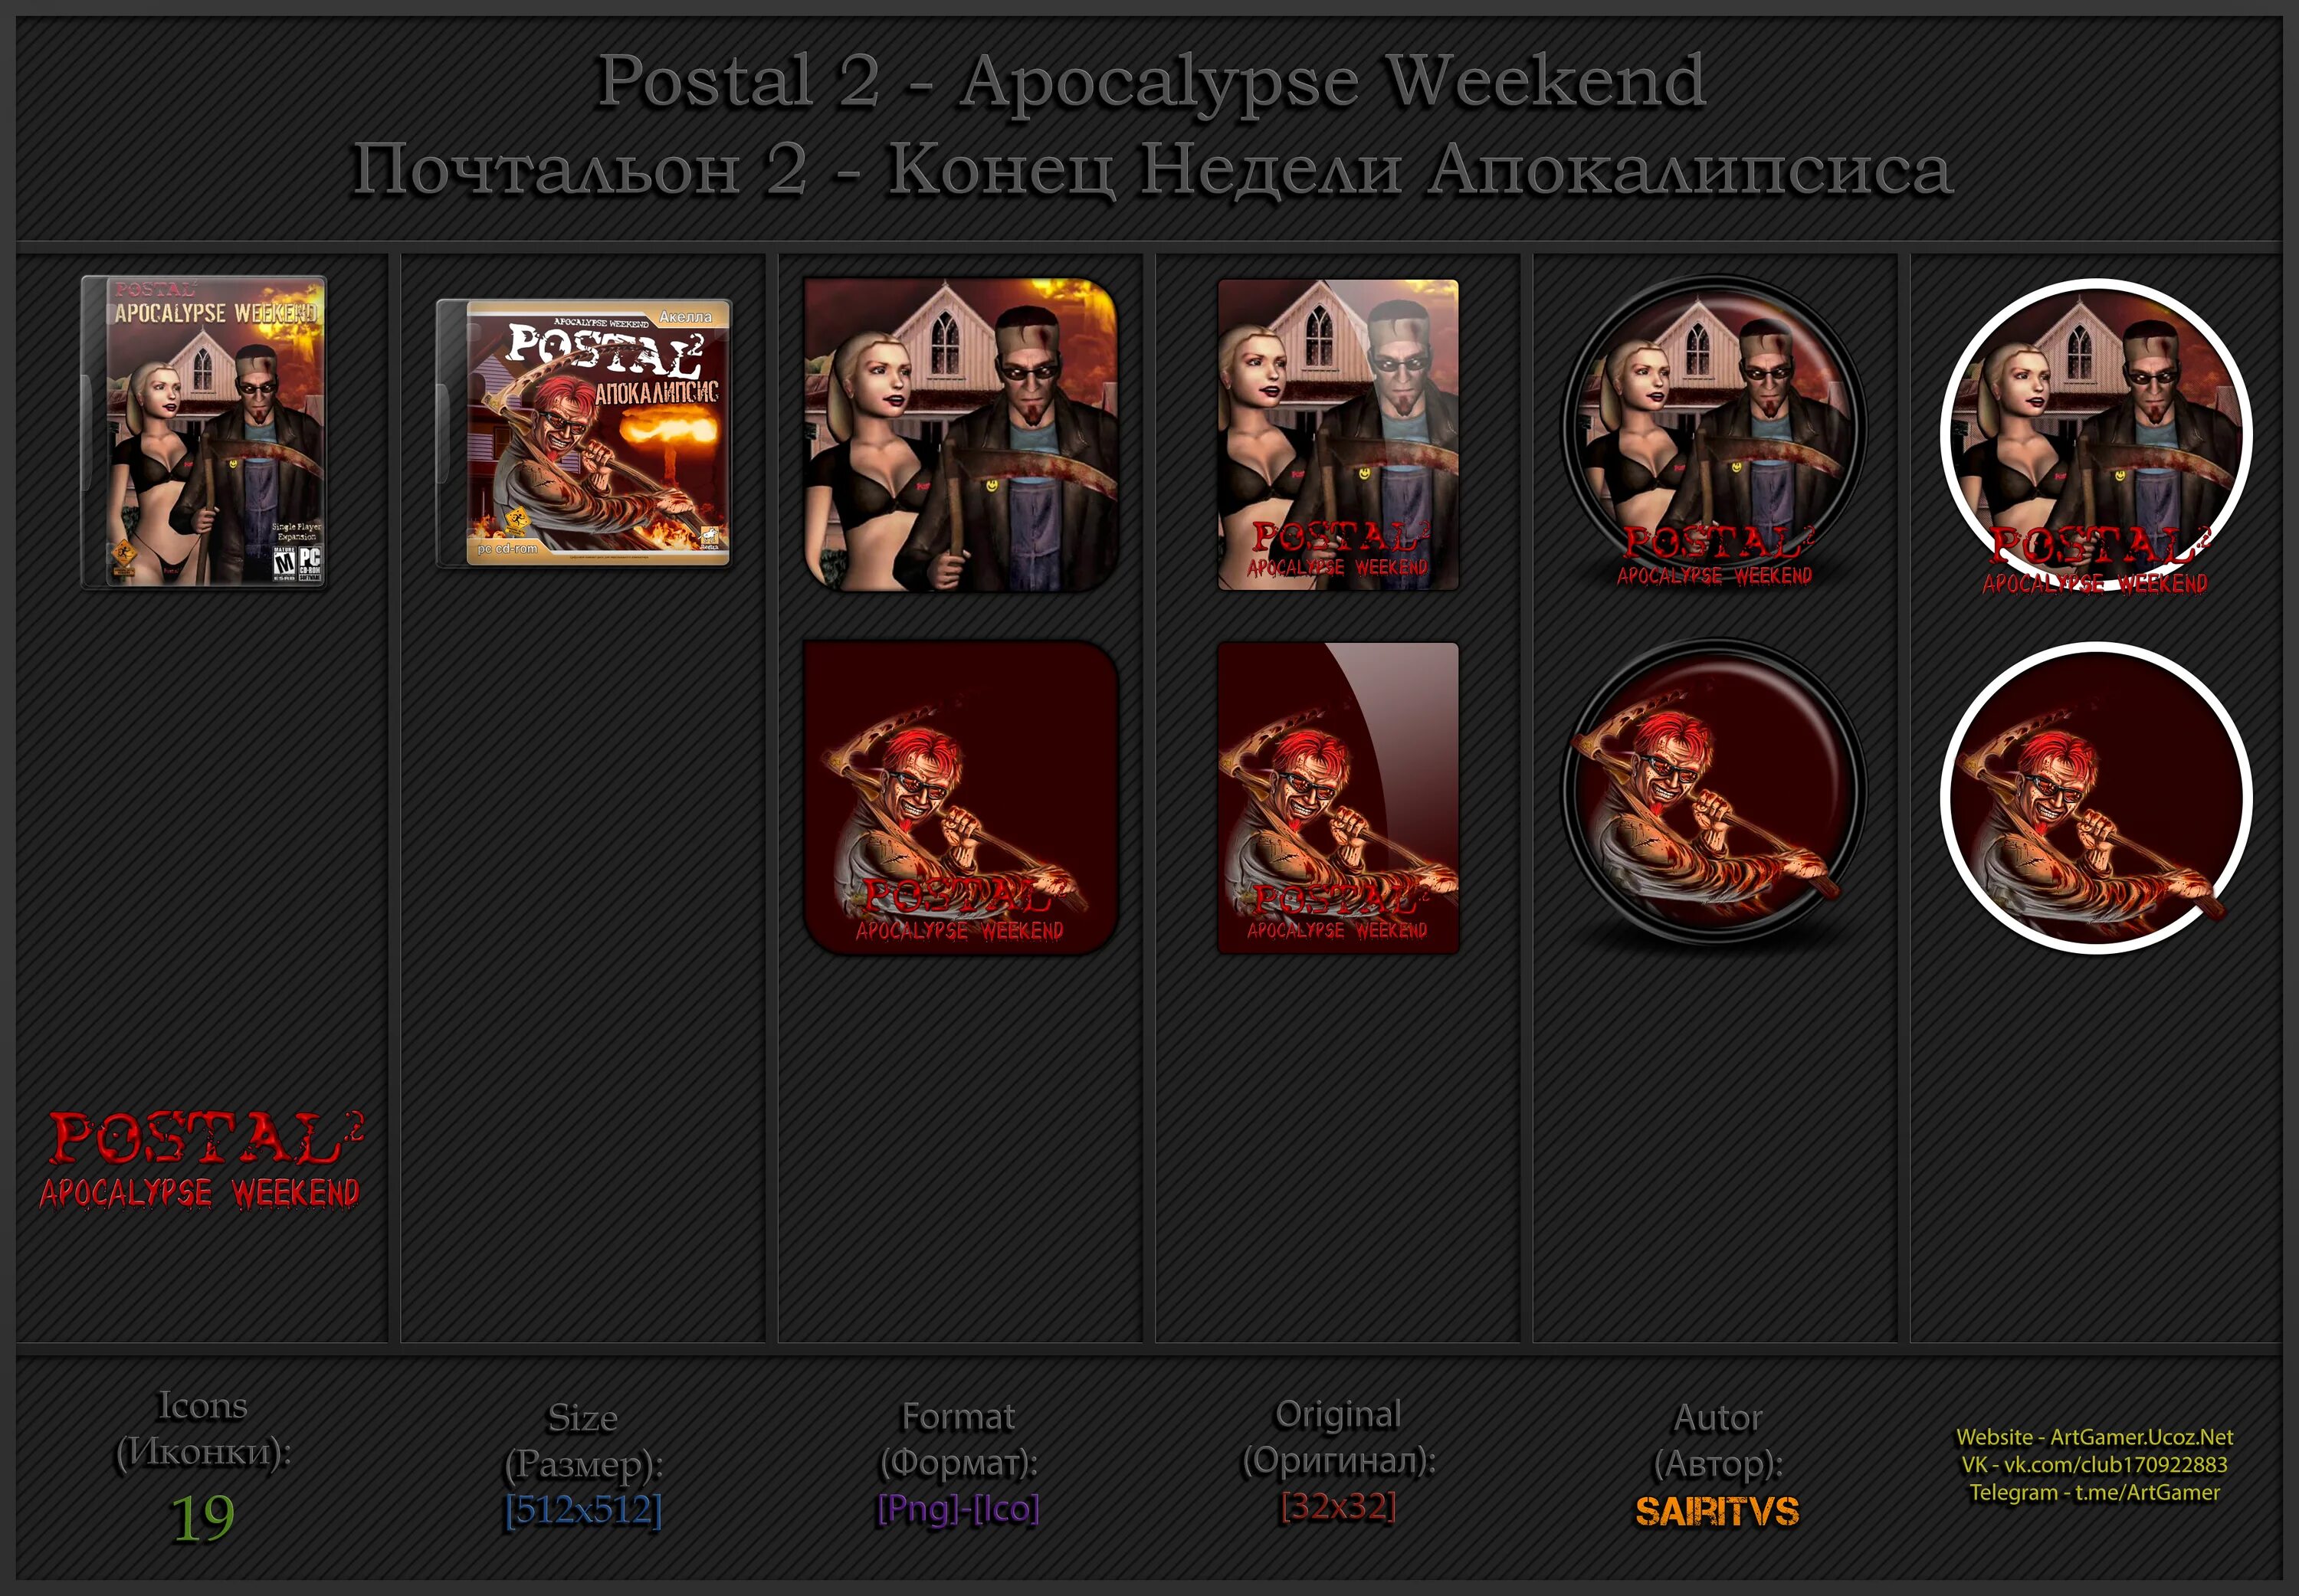
Task: Select the Russian Akella Postal 2 box icon
Action: (x=584, y=433)
